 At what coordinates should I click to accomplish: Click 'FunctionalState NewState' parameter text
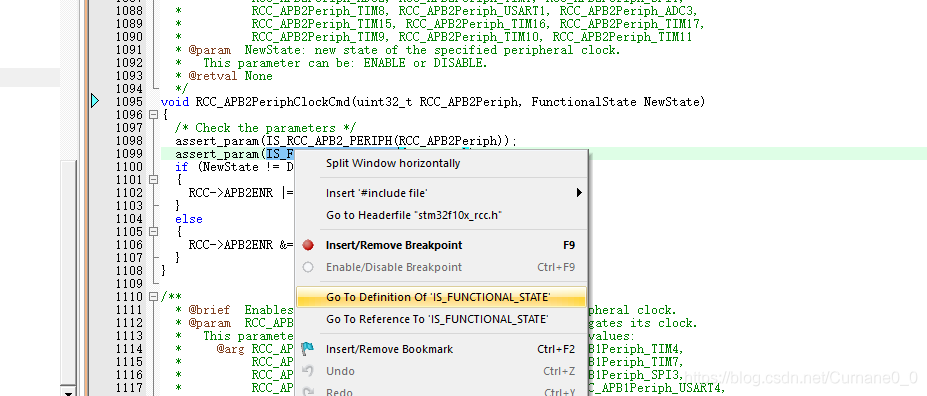point(615,102)
